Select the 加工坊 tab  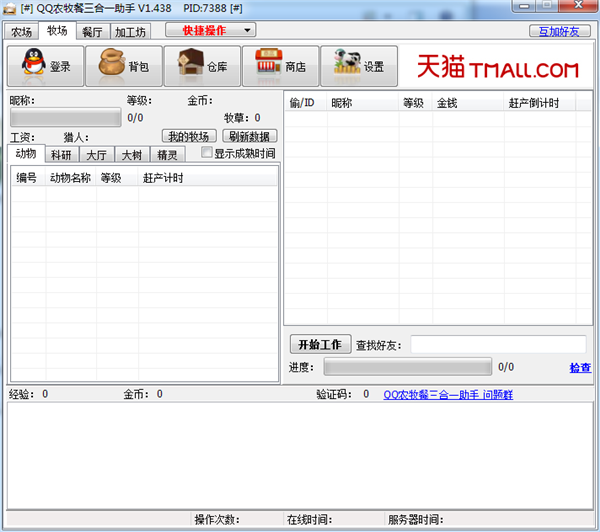click(128, 32)
